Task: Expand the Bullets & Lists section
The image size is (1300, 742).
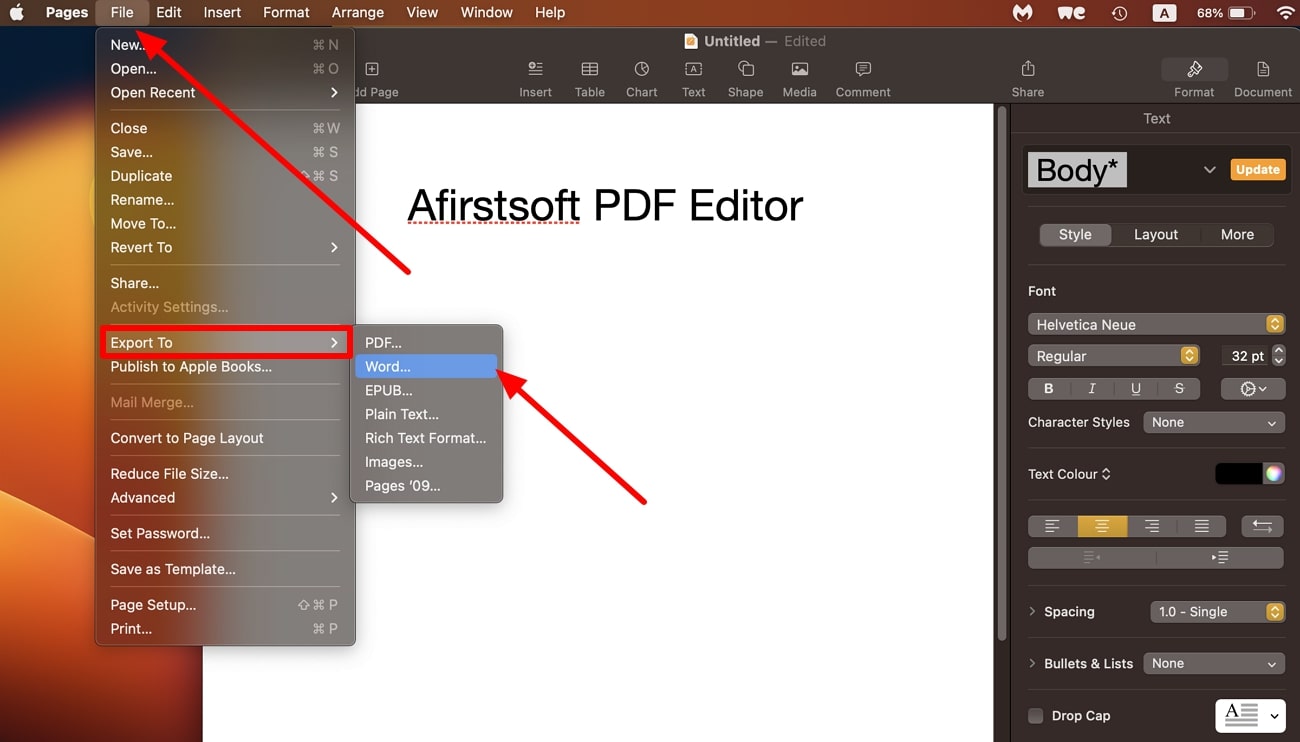Action: click(x=1032, y=664)
